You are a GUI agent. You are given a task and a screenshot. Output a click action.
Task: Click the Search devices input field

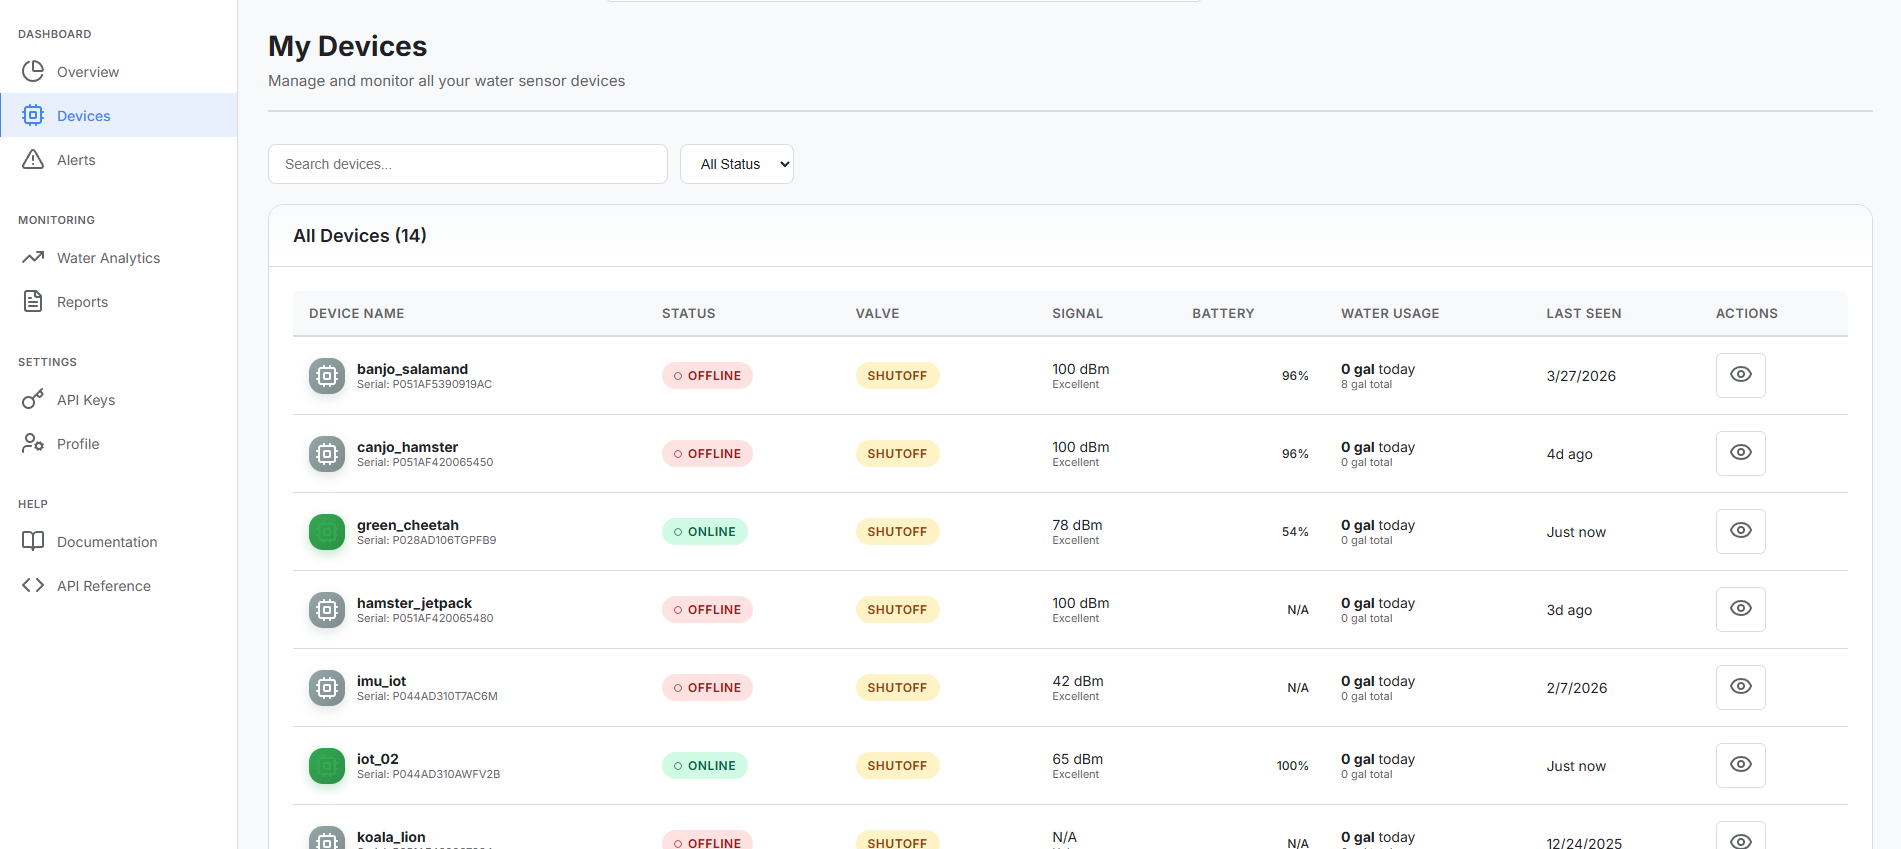click(468, 164)
